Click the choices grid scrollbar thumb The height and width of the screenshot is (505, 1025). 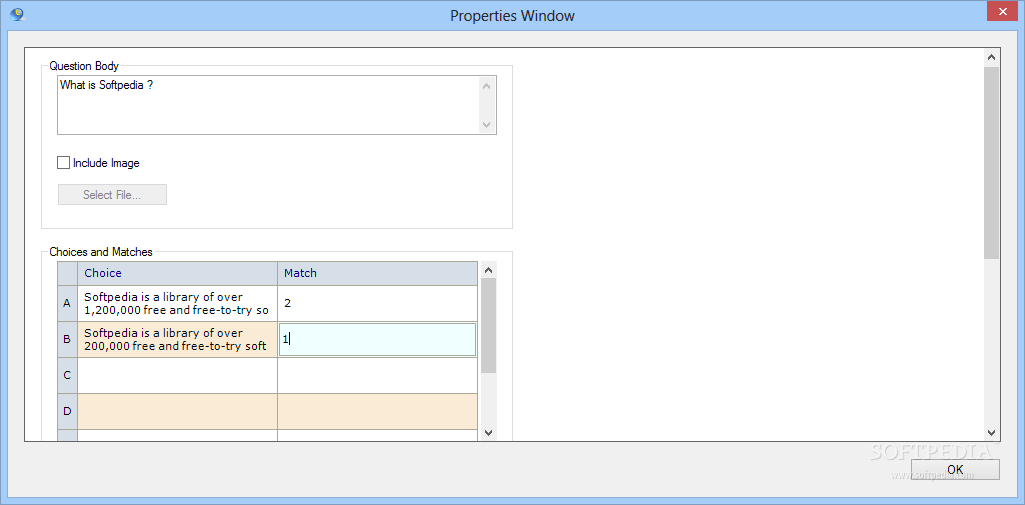[x=488, y=325]
